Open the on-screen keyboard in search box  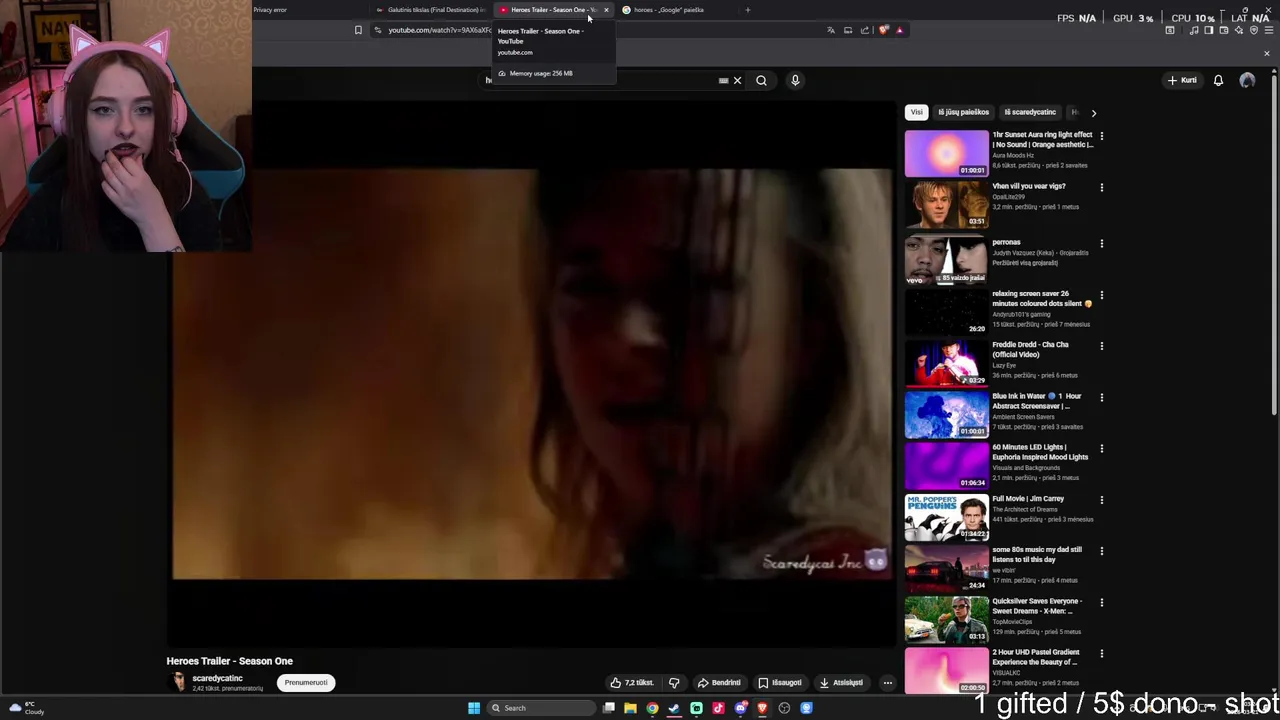click(723, 81)
